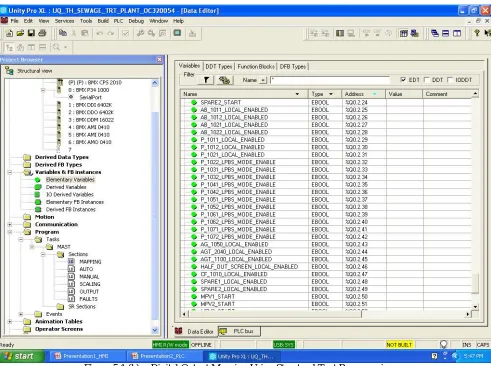Collapse the Program tree node
The height and width of the screenshot is (366, 491).
(10, 232)
